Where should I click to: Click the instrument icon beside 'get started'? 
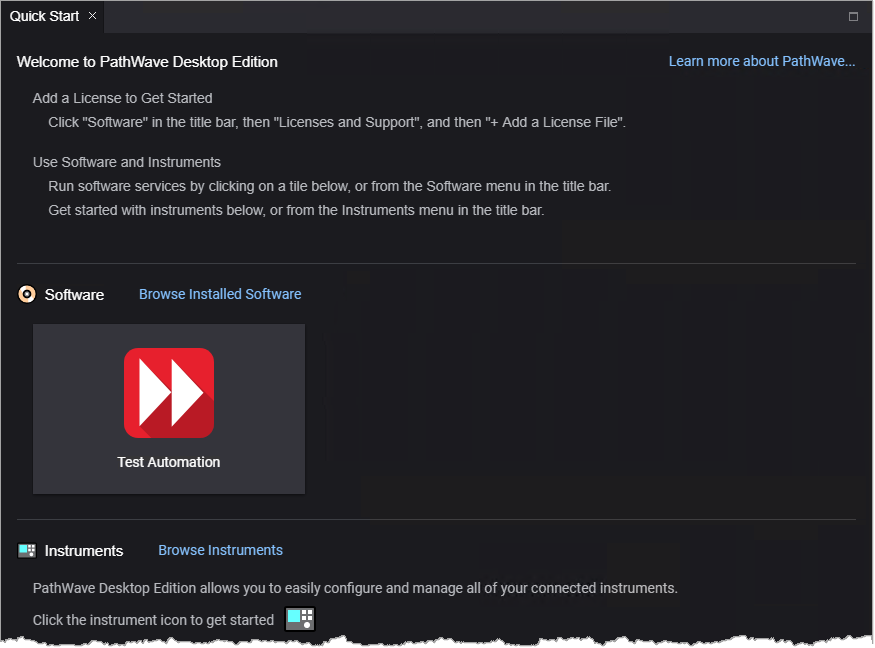click(300, 619)
